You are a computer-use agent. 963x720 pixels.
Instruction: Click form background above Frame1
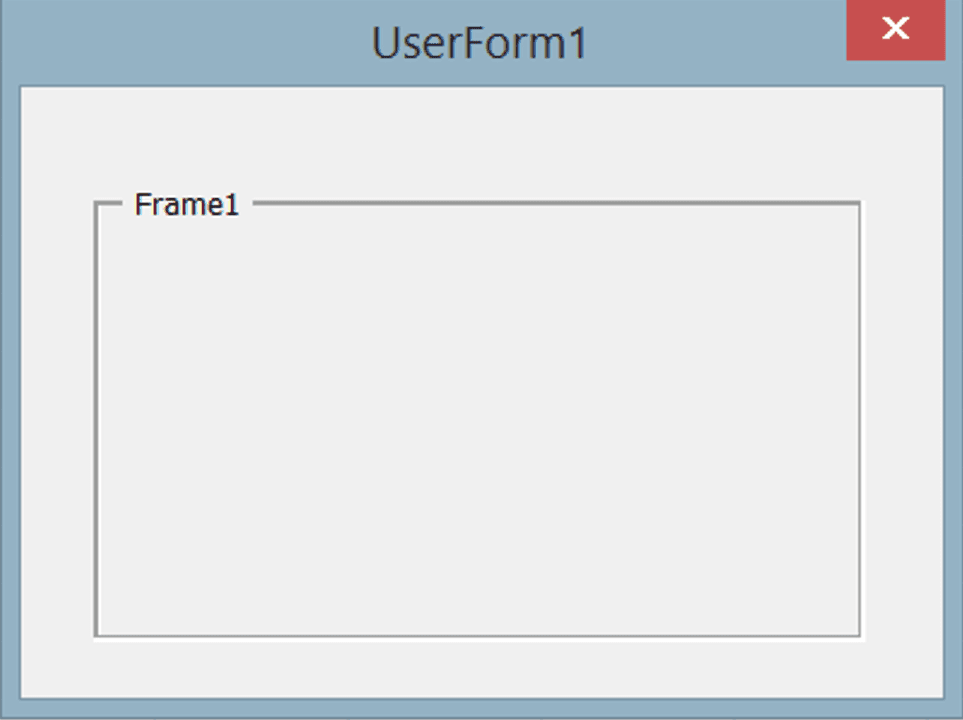pyautogui.click(x=482, y=143)
